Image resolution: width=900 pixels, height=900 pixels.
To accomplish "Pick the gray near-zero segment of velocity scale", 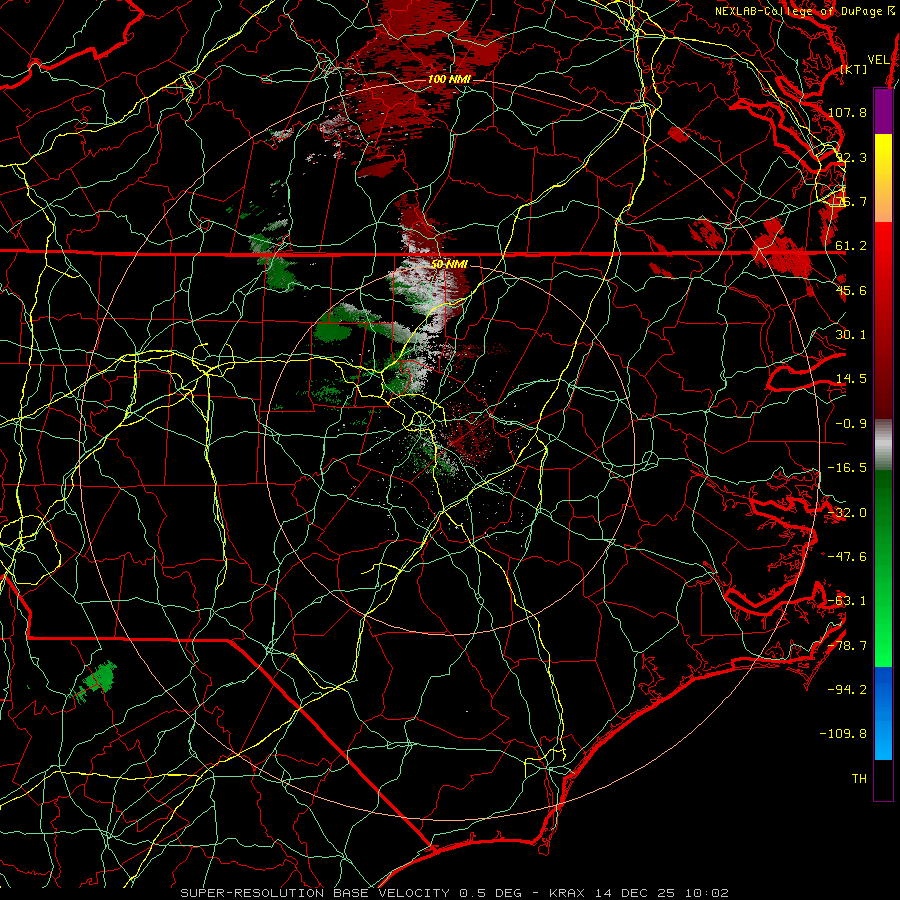I will [x=883, y=445].
